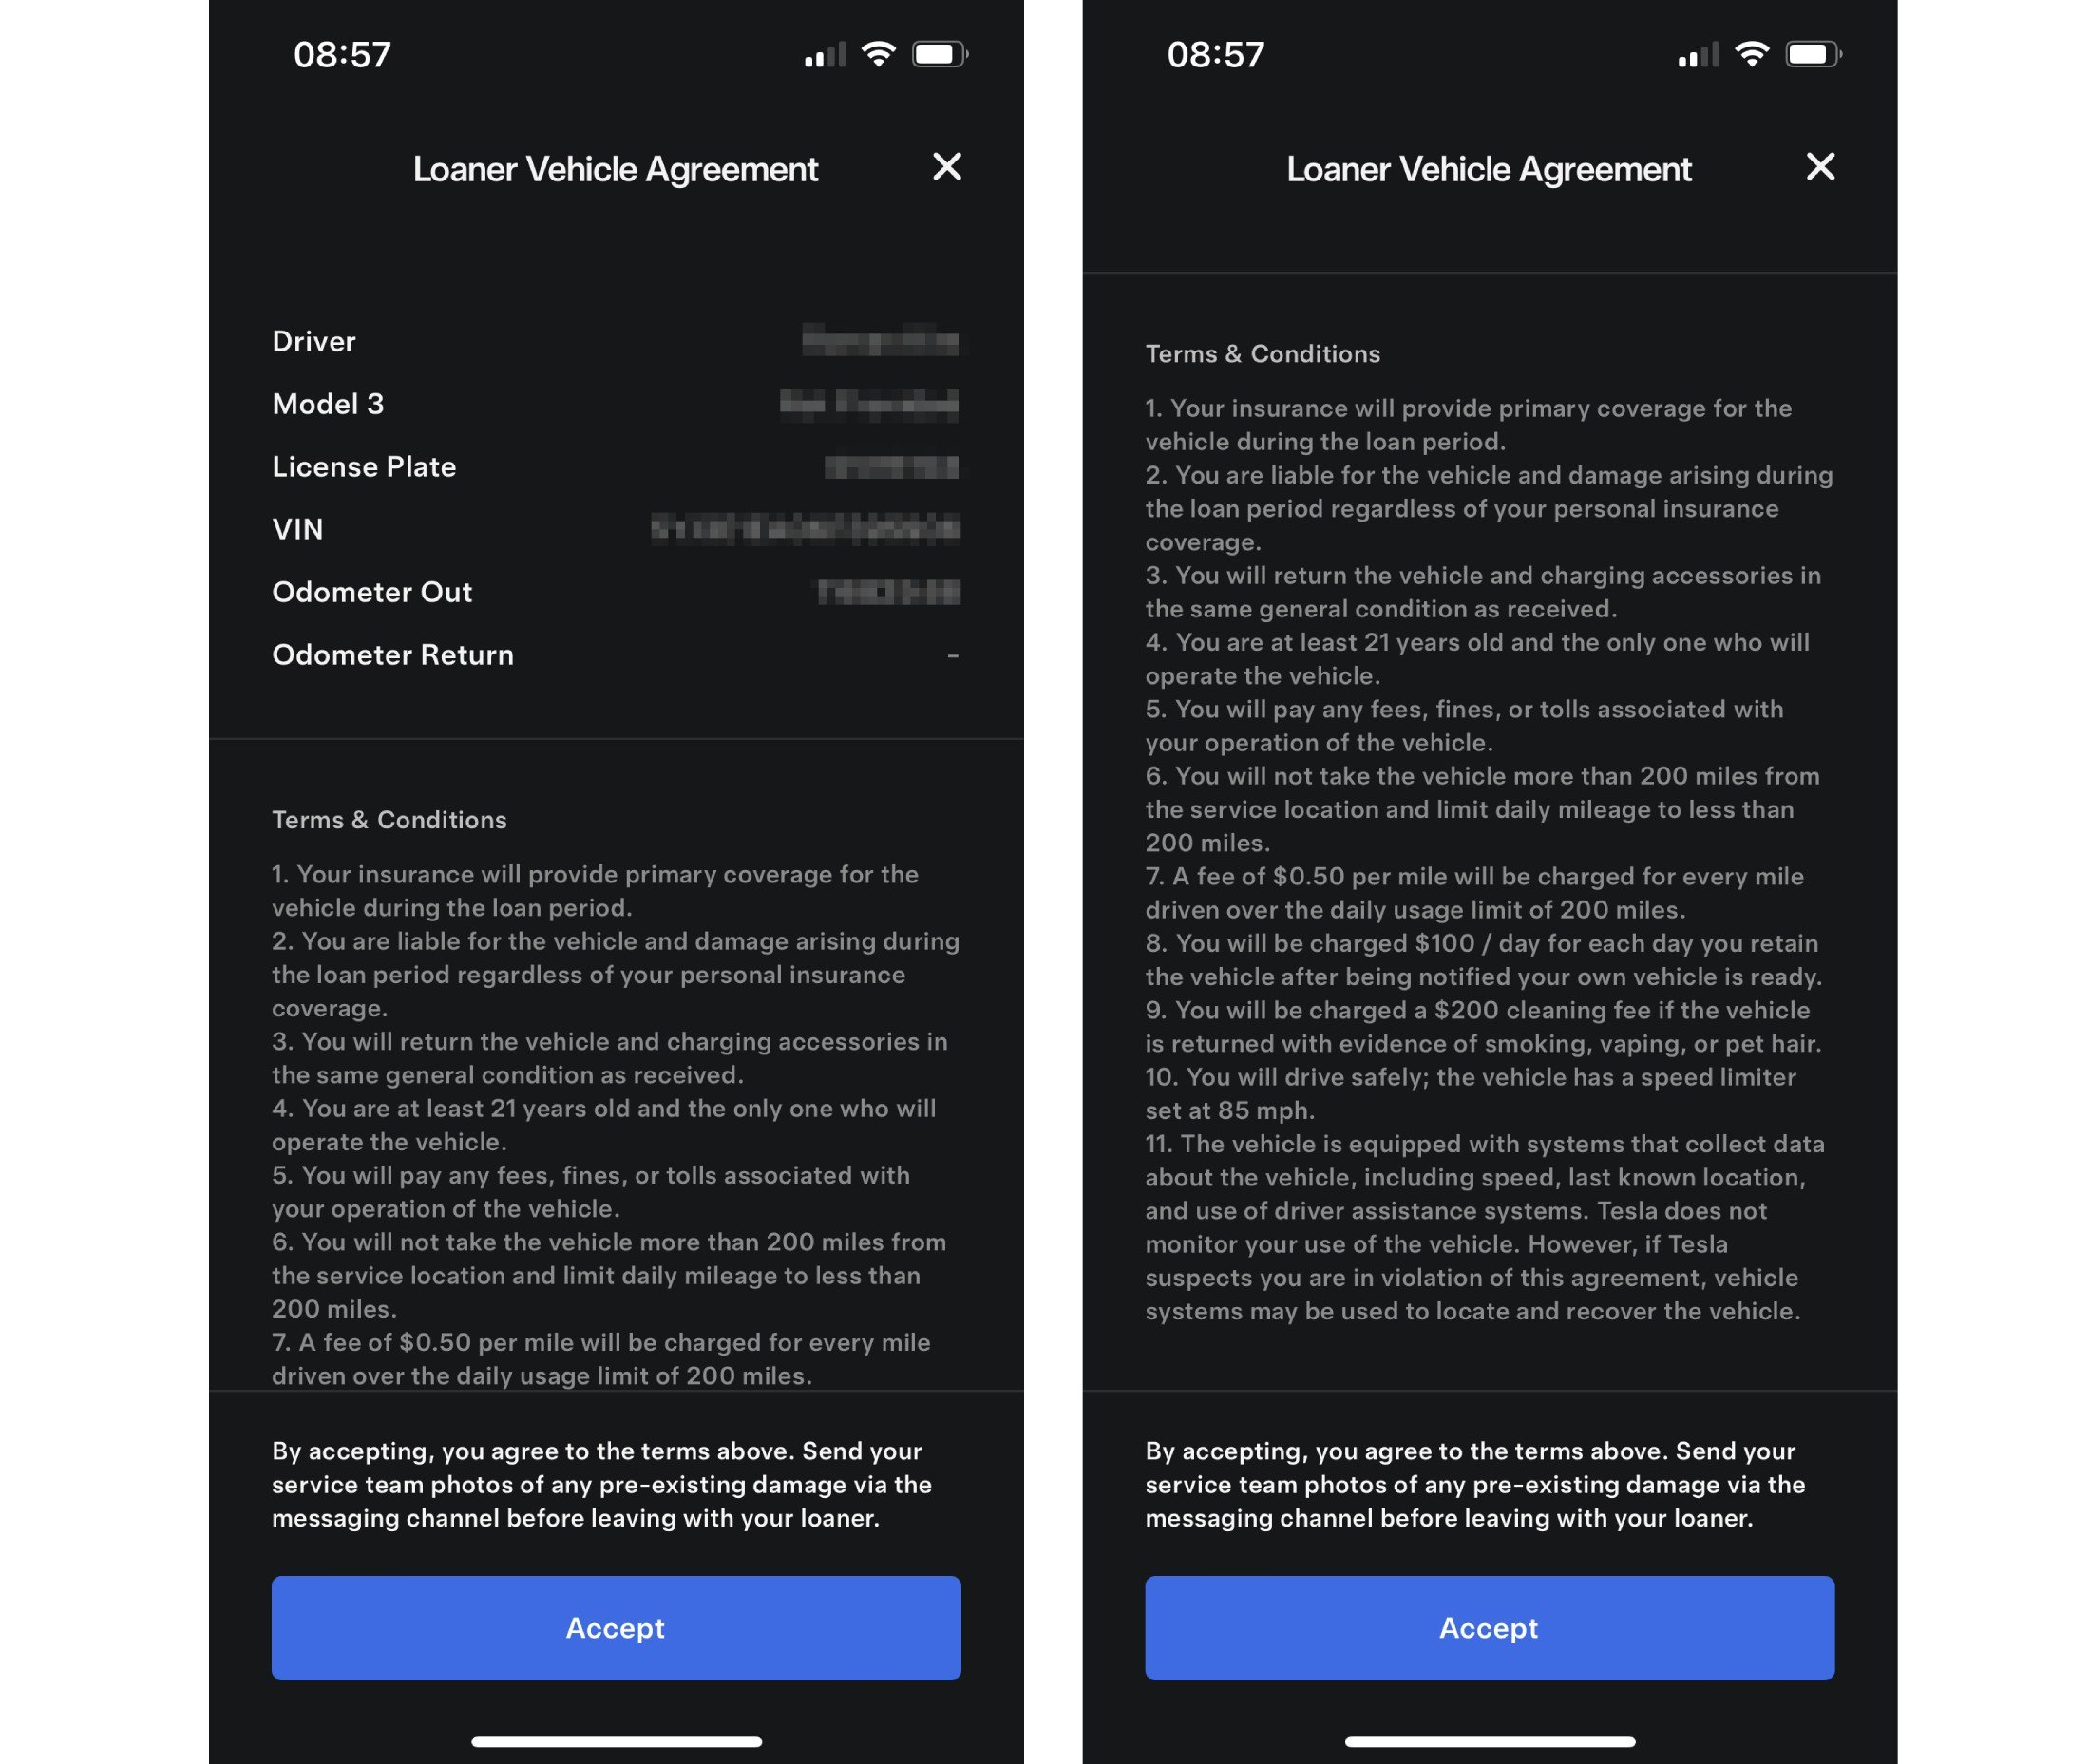Open the VIN information field
Screen dimensions: 2090x1764
(617, 528)
